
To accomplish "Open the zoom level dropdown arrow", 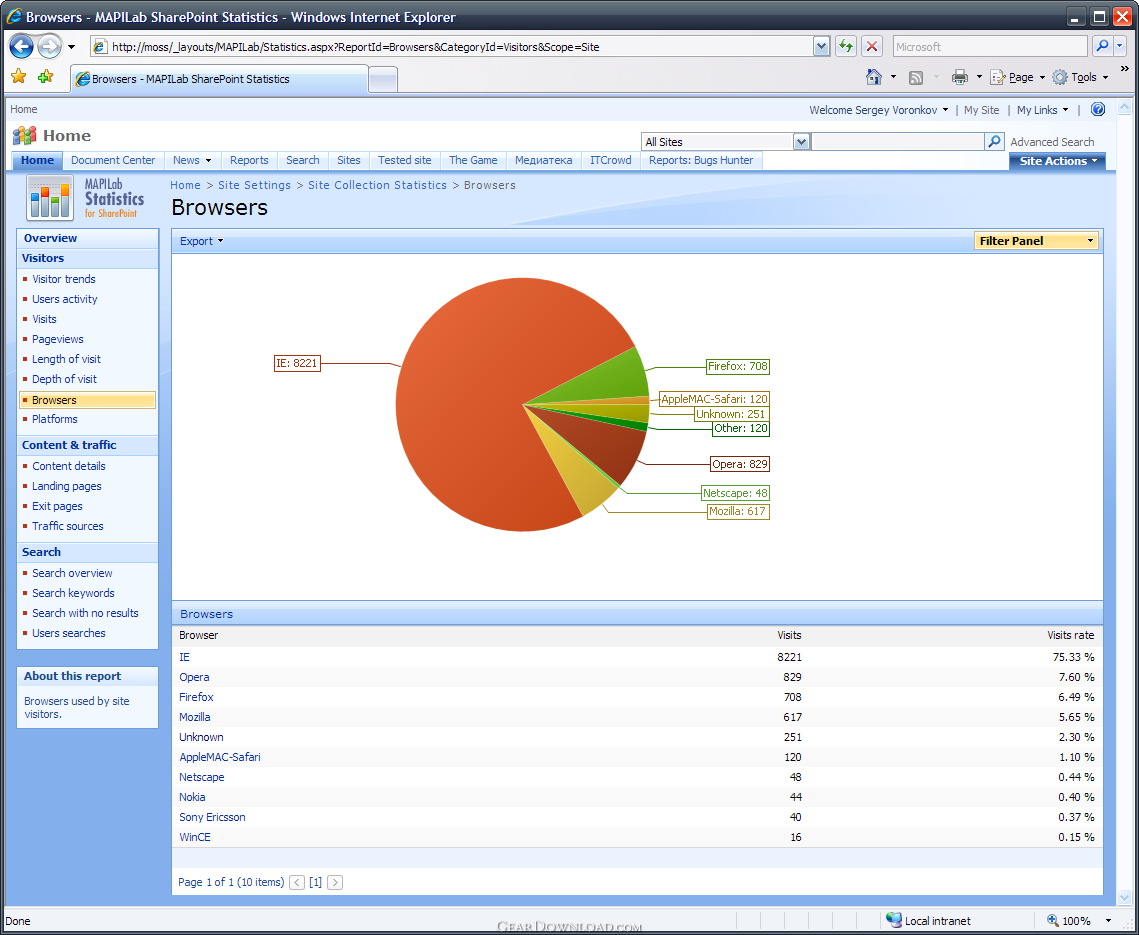I will (x=1108, y=920).
